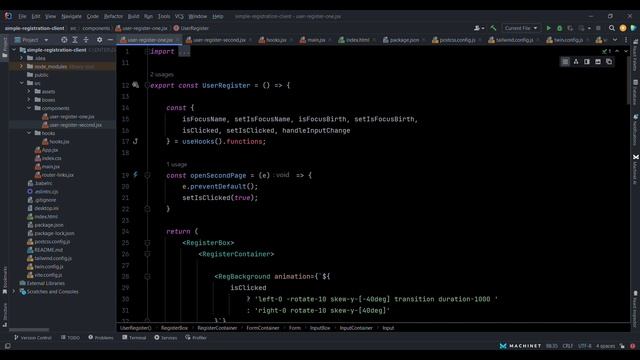Open the Services tool window

[x=166, y=338]
